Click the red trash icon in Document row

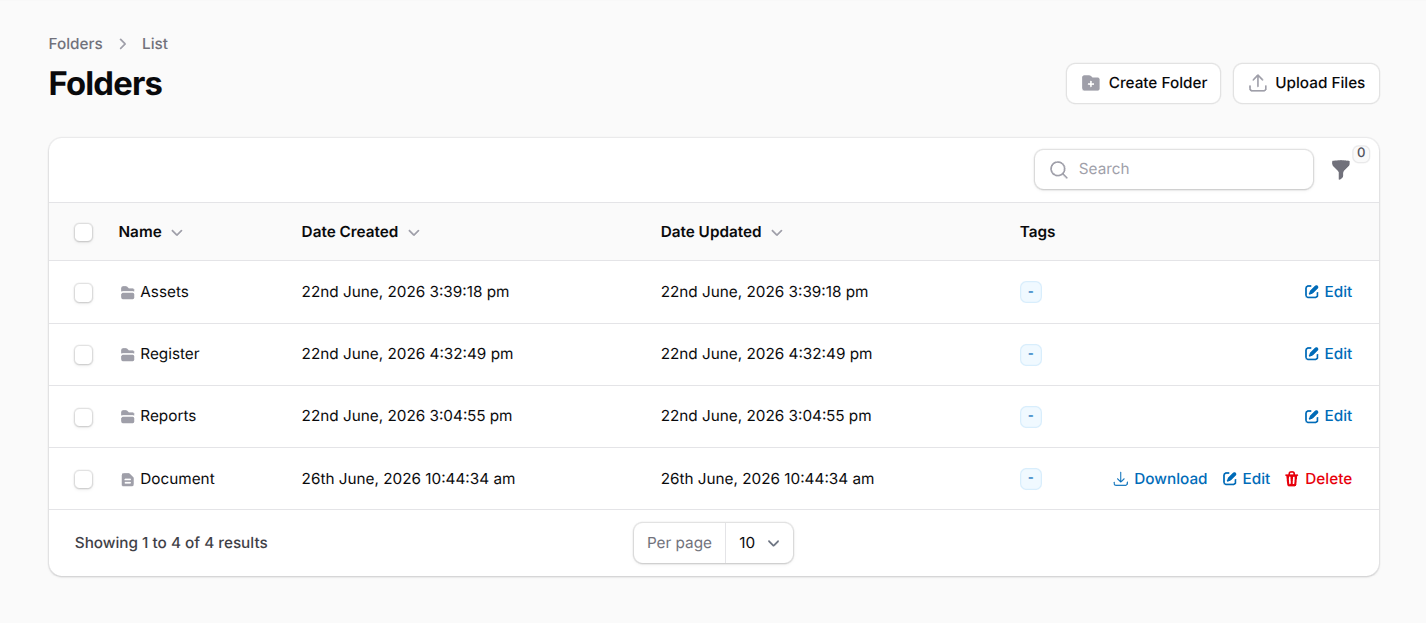coord(1292,479)
